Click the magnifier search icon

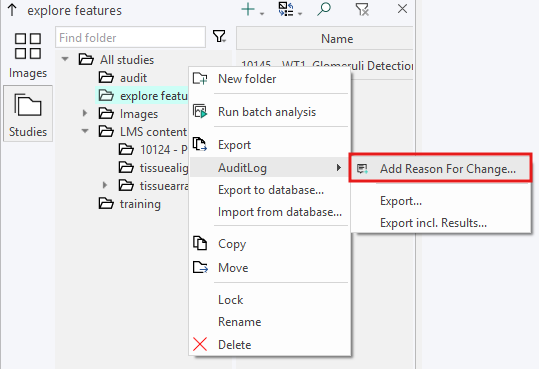pos(324,9)
